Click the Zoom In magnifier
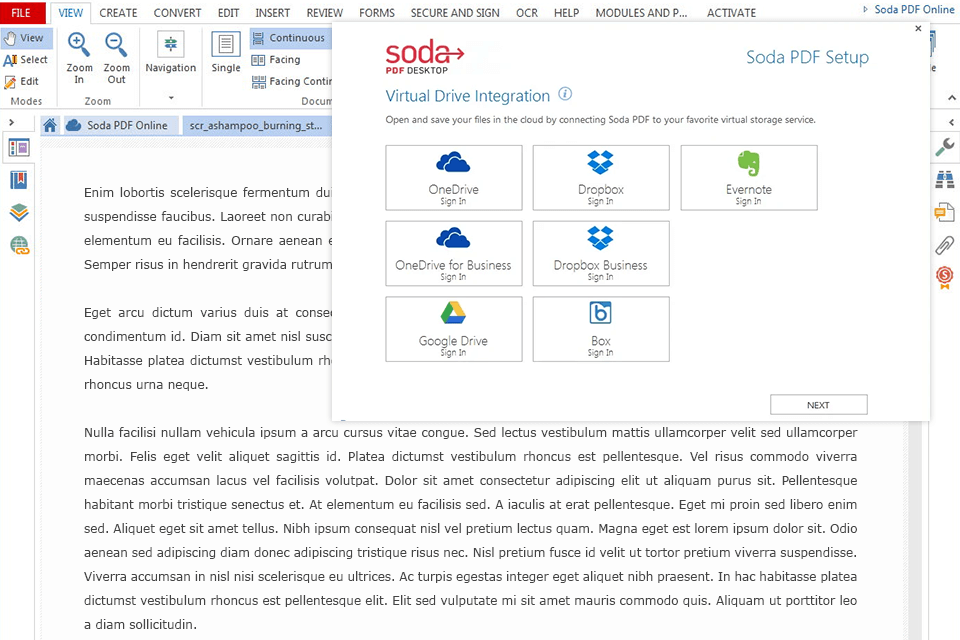Image resolution: width=960 pixels, height=640 pixels. (x=79, y=58)
